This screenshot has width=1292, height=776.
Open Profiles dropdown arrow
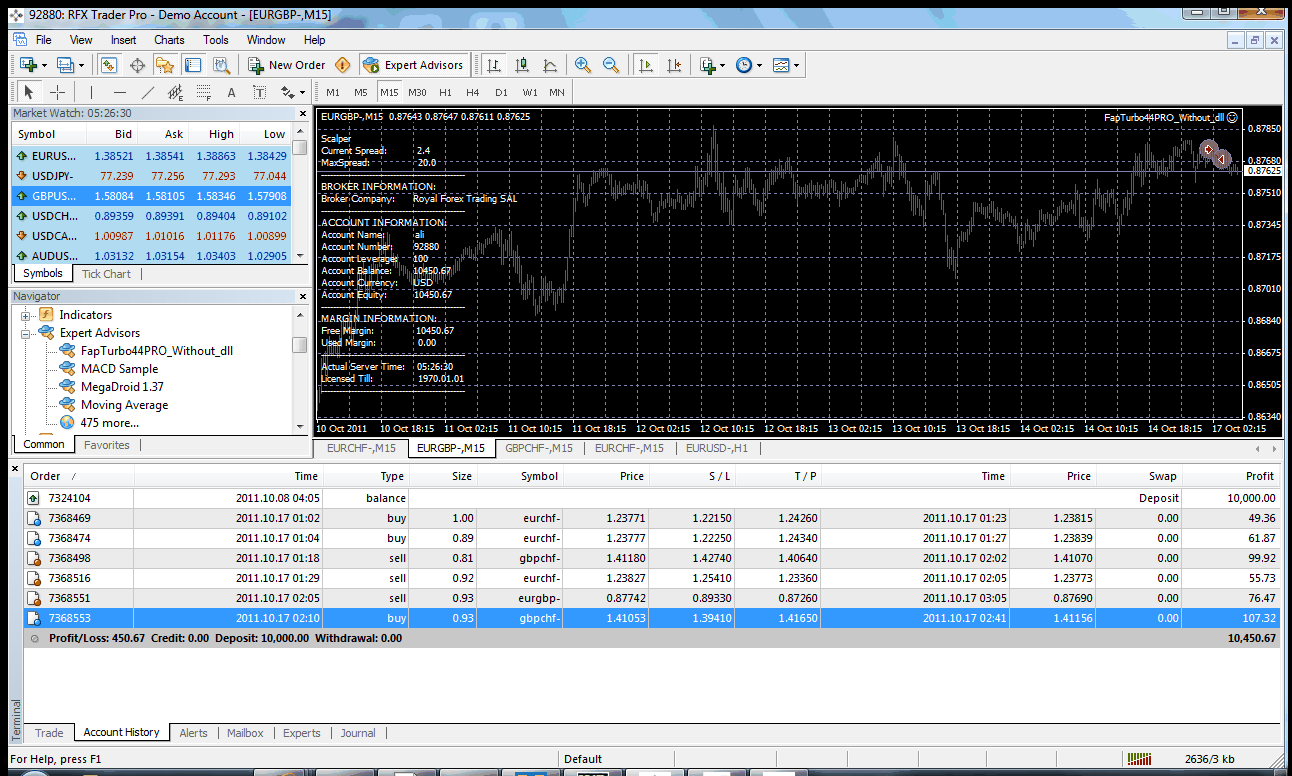[82, 65]
